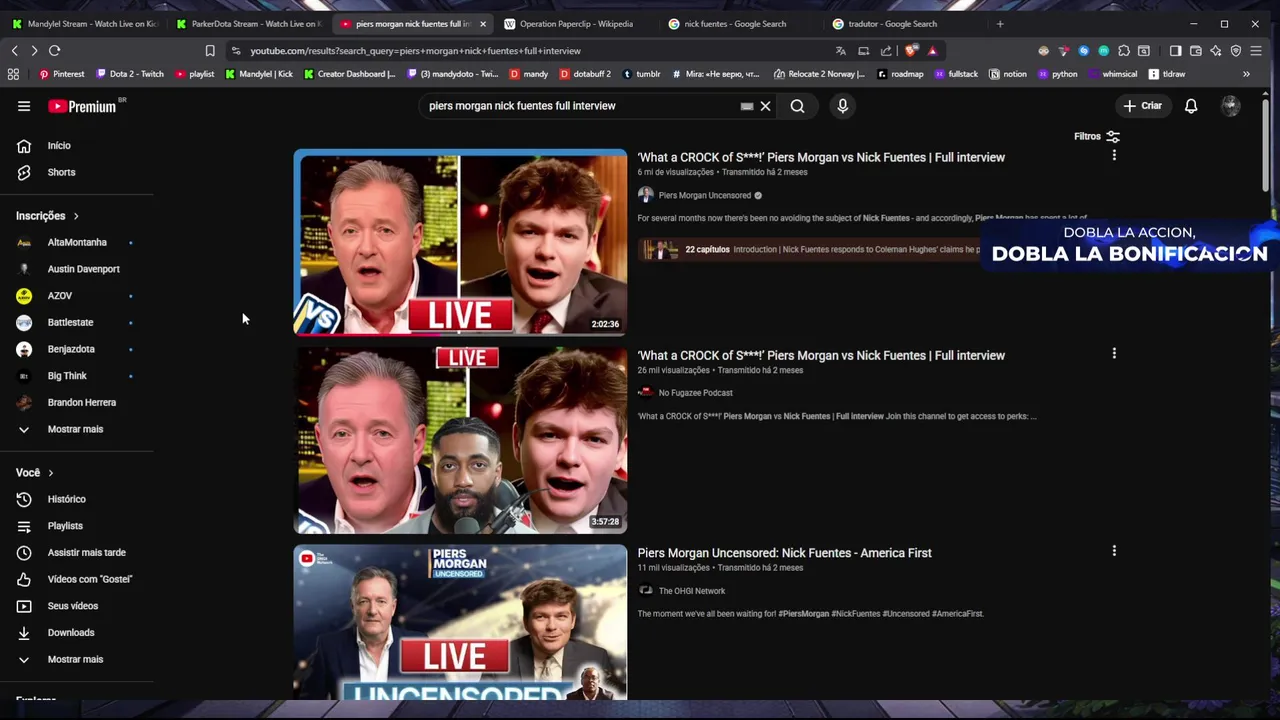Open the notion bookmark
Viewport: 1280px width, 720px height.
click(1008, 74)
